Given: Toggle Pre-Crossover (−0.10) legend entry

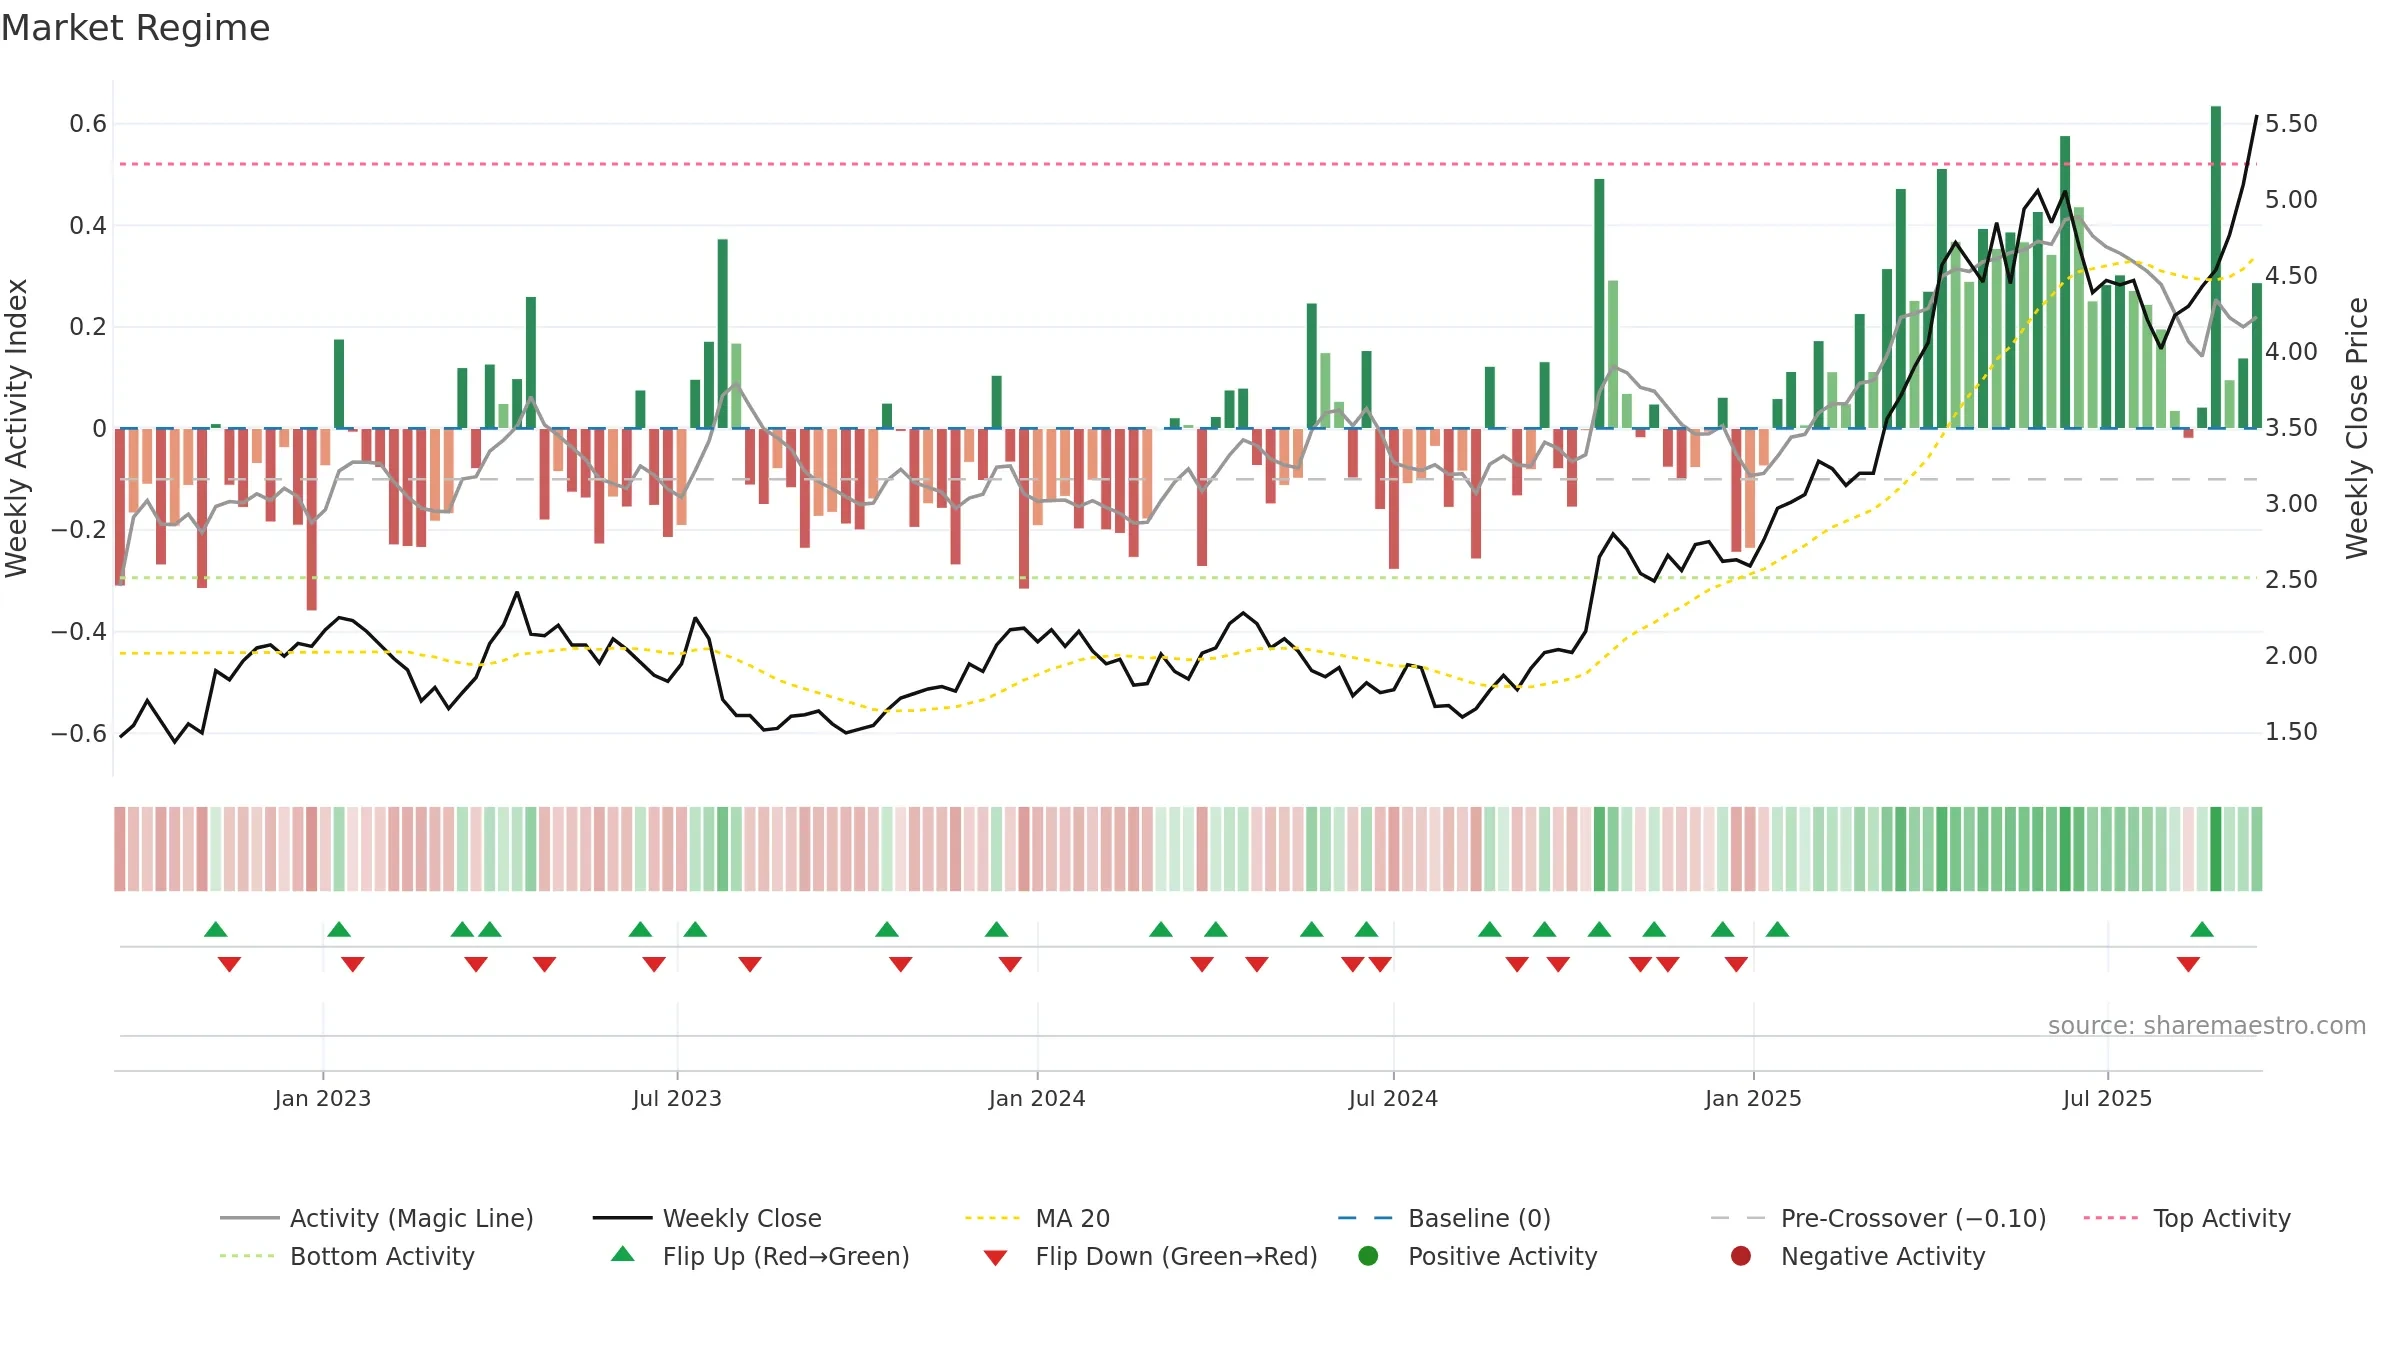Looking at the screenshot, I should coord(1878,1218).
